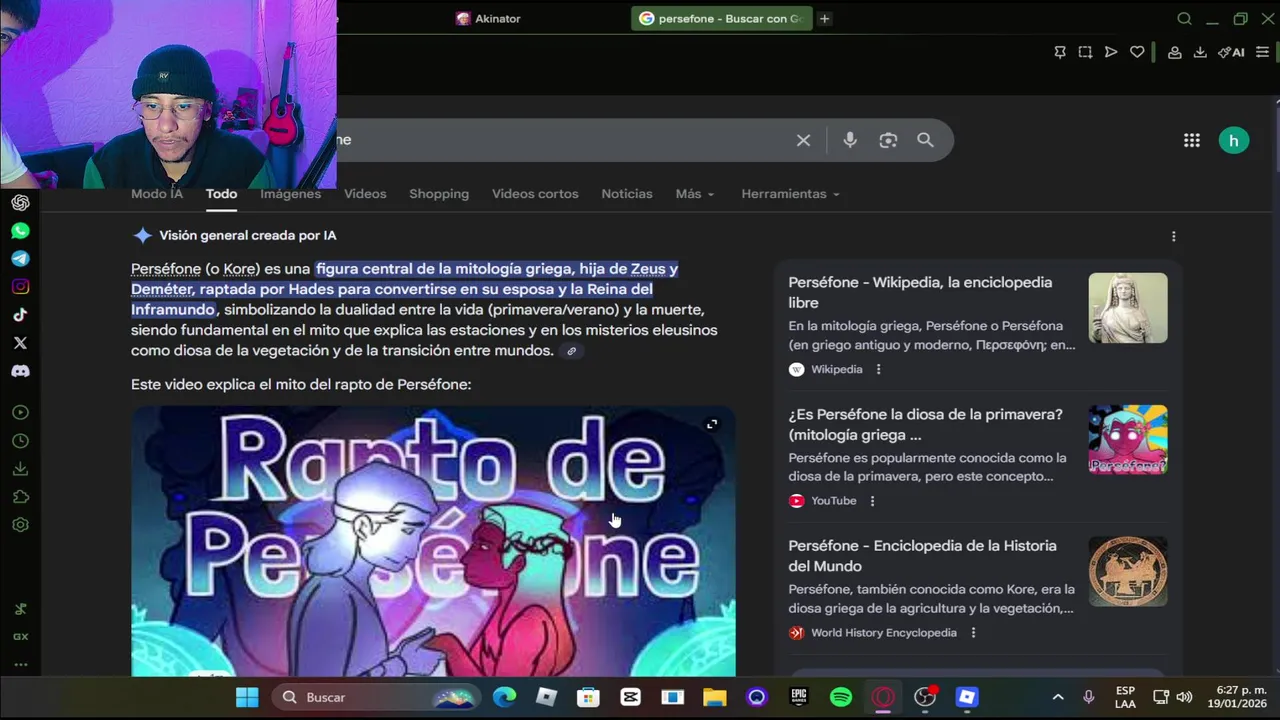Open 'Perséfone - Enciclopedia de la Historia del Mundo'
Image resolution: width=1280 pixels, height=720 pixels.
(x=922, y=556)
